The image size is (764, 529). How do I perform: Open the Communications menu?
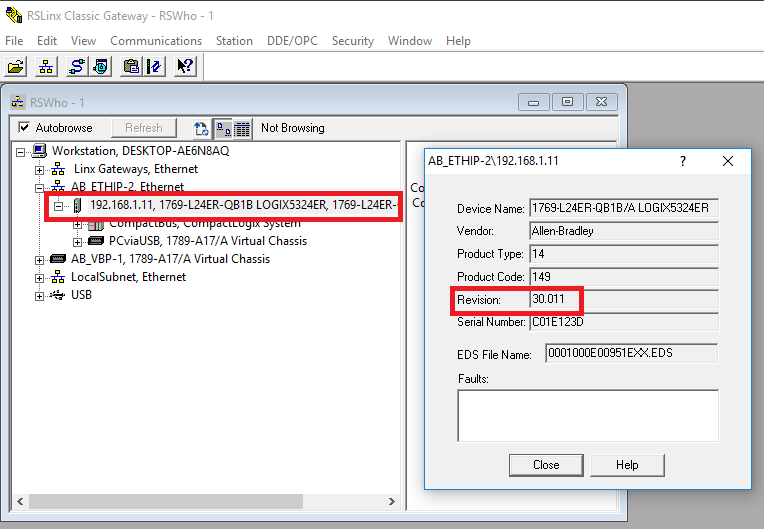tap(156, 40)
